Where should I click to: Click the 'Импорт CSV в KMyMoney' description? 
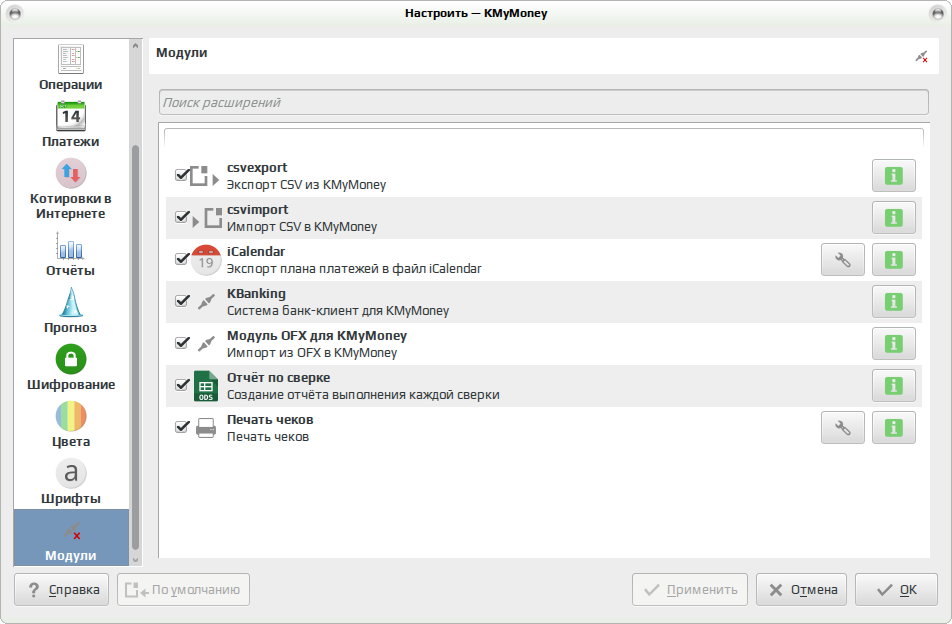(302, 226)
